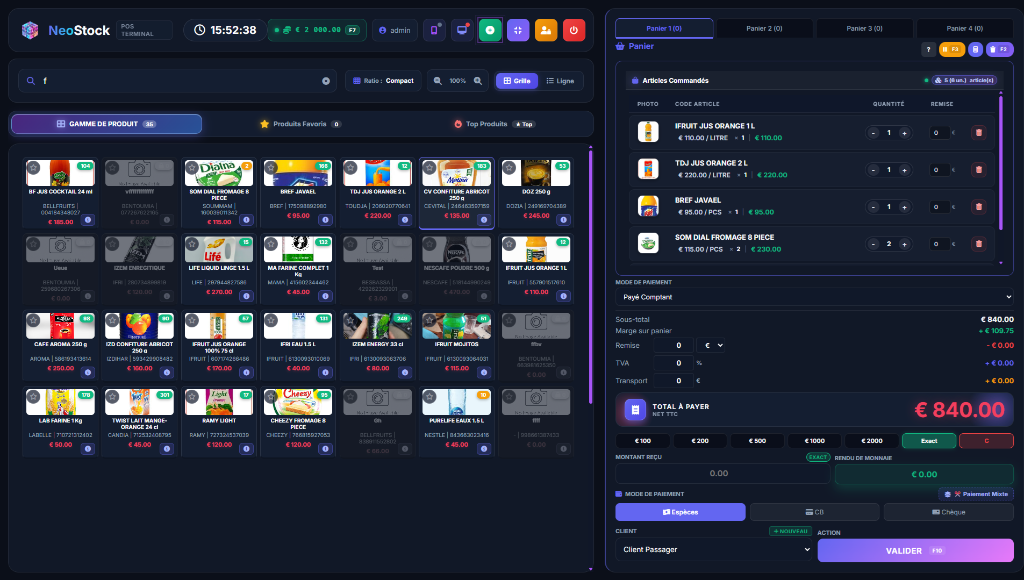
Task: Delete IFRUIT JUS ORANGE 1 L from cart
Action: pos(978,133)
